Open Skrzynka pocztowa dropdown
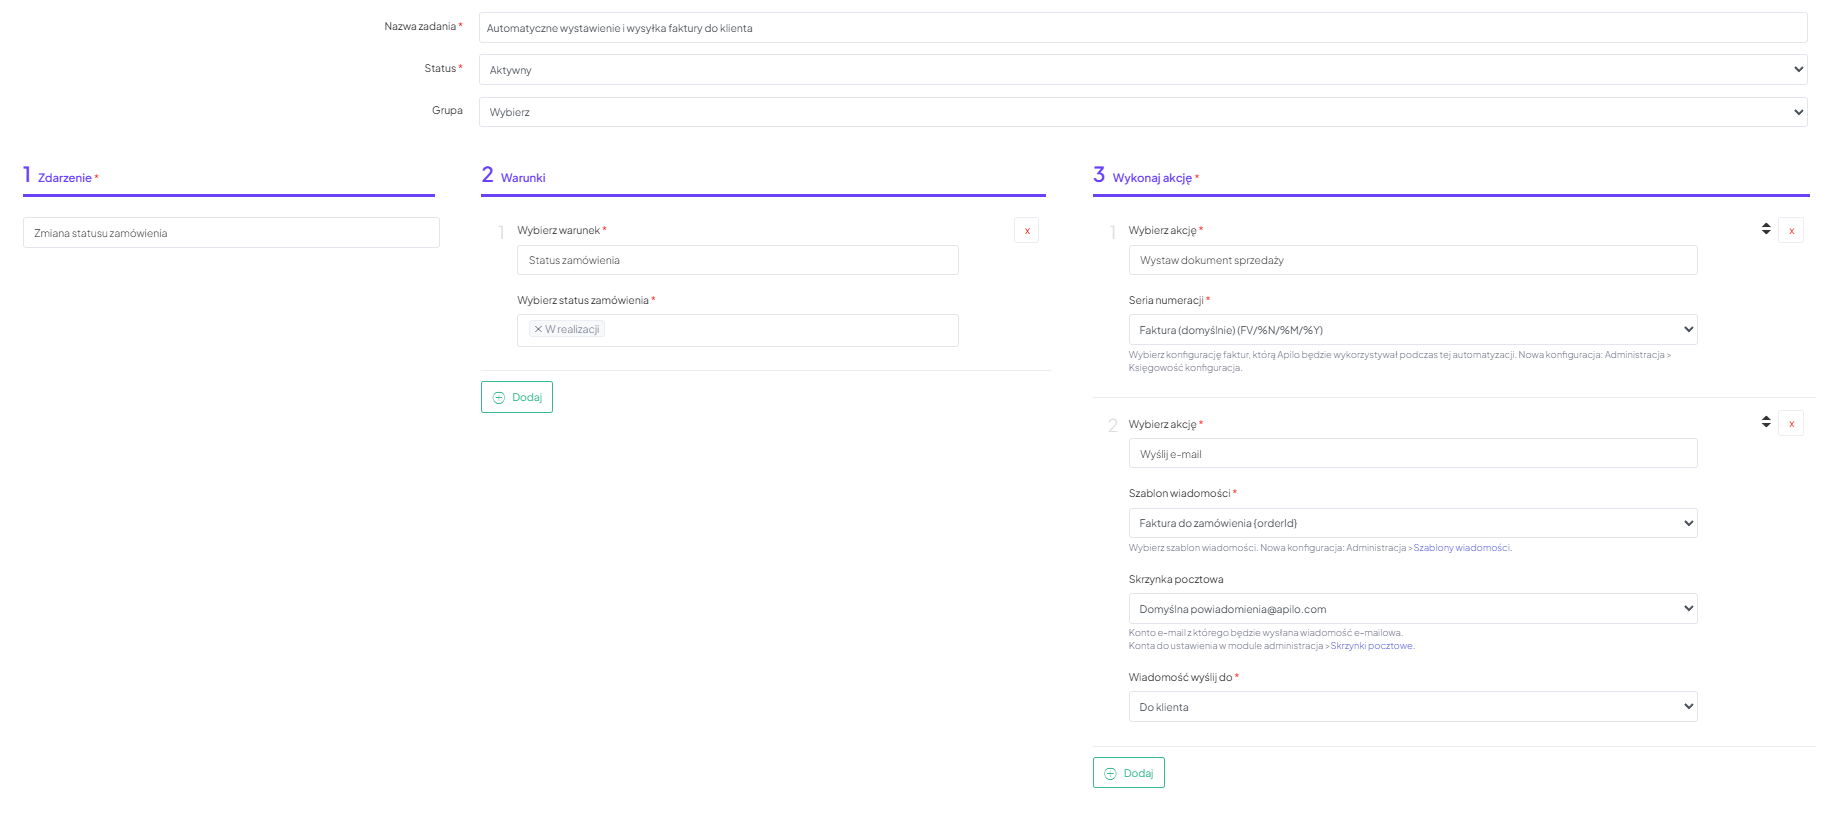1833x817 pixels. click(1412, 609)
